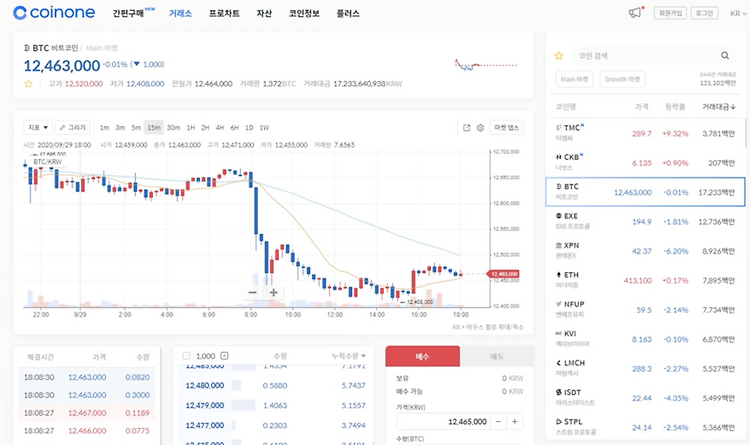Zoom in chart with plus button

click(274, 292)
